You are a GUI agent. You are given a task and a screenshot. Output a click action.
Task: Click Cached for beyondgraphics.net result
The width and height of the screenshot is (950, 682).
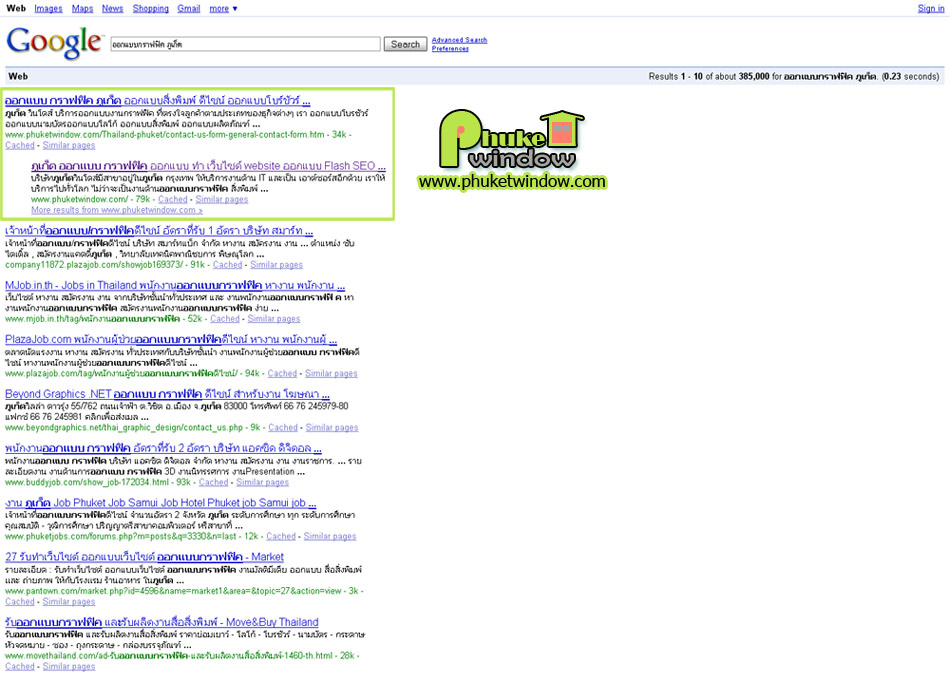tap(283, 428)
